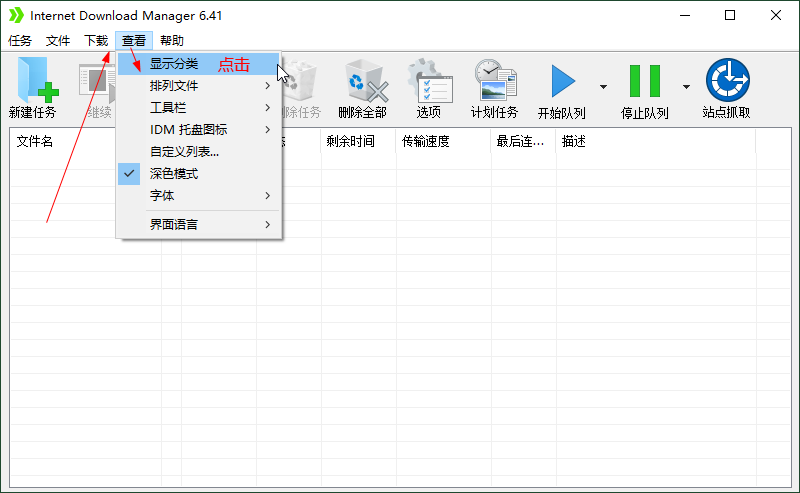Screen dimensions: 800x493
Task: Open 计划任务 clock scheduler icon
Action: click(495, 80)
